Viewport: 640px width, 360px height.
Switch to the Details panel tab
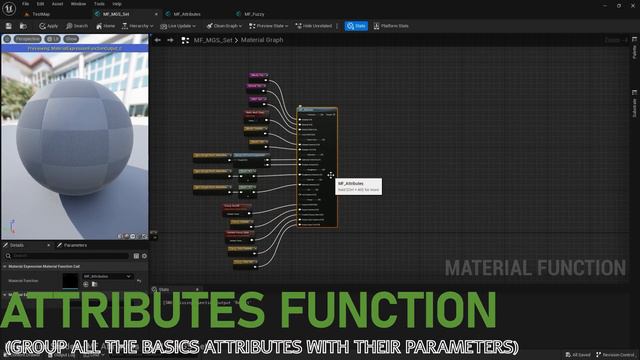[x=17, y=245]
